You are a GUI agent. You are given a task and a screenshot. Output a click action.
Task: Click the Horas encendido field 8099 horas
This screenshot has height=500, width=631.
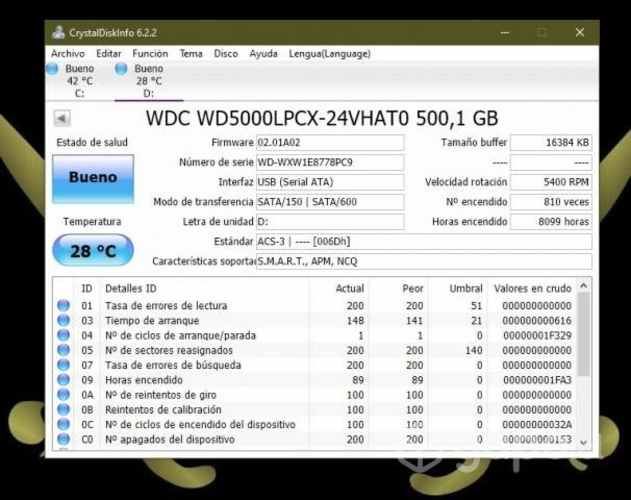[551, 221]
